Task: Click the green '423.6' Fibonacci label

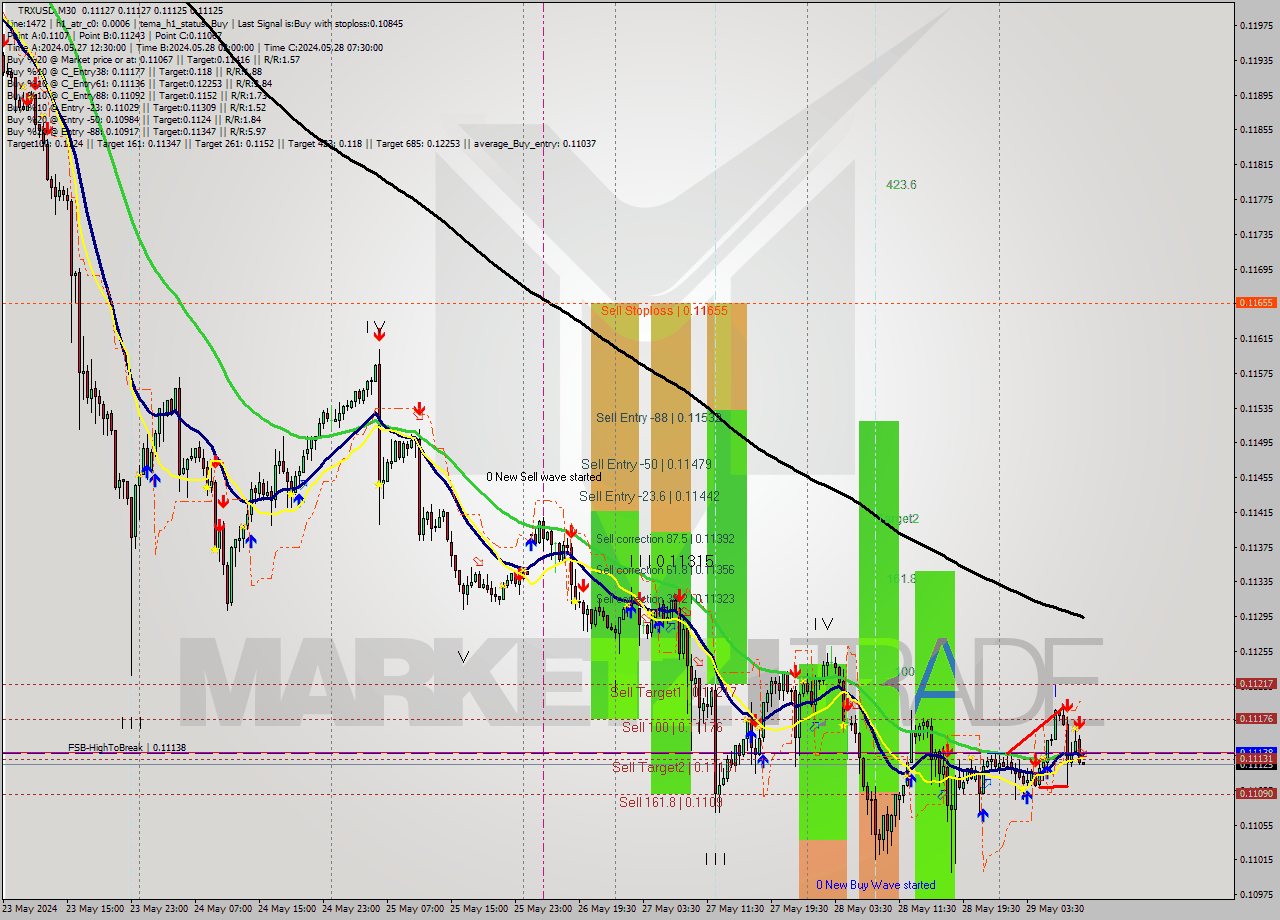Action: click(901, 185)
